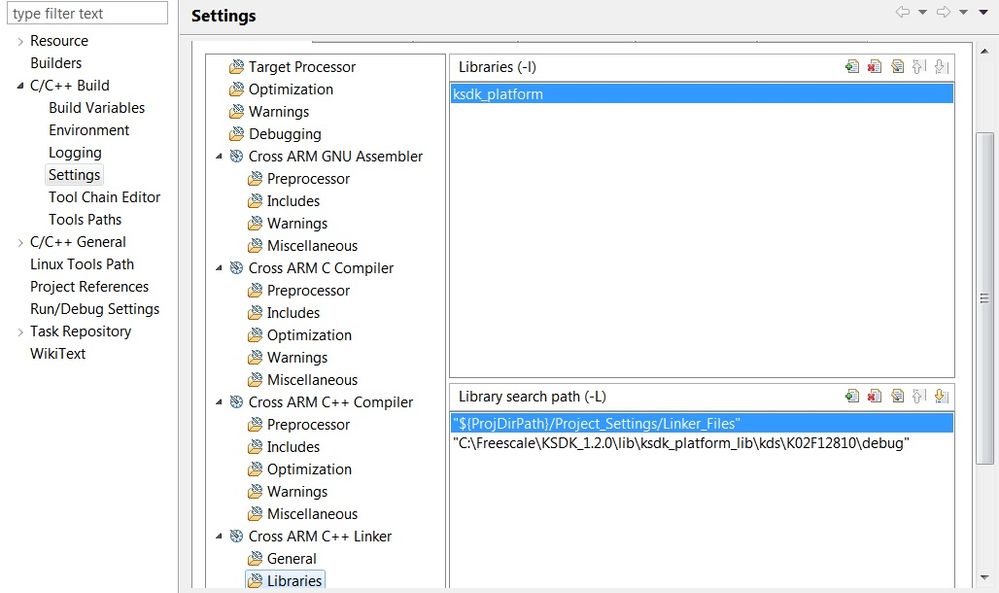999x593 pixels.
Task: Click the settings pane scrollbar down arrow
Action: [985, 577]
